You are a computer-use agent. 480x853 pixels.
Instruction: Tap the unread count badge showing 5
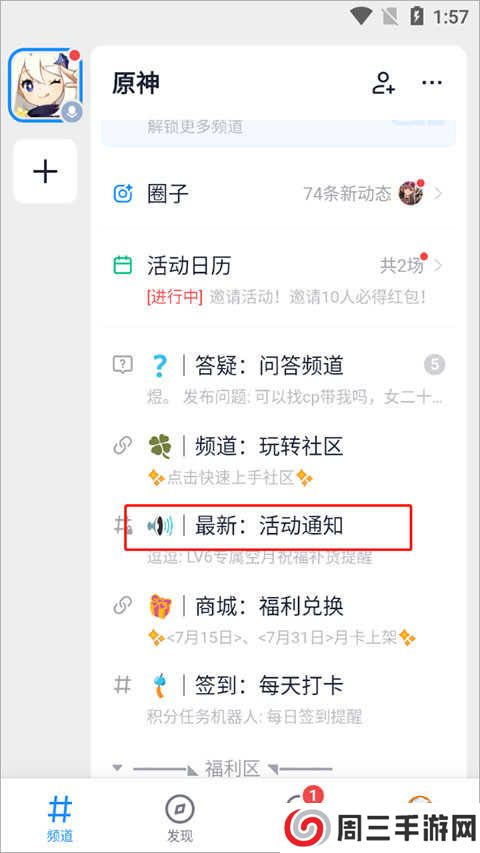tap(434, 364)
